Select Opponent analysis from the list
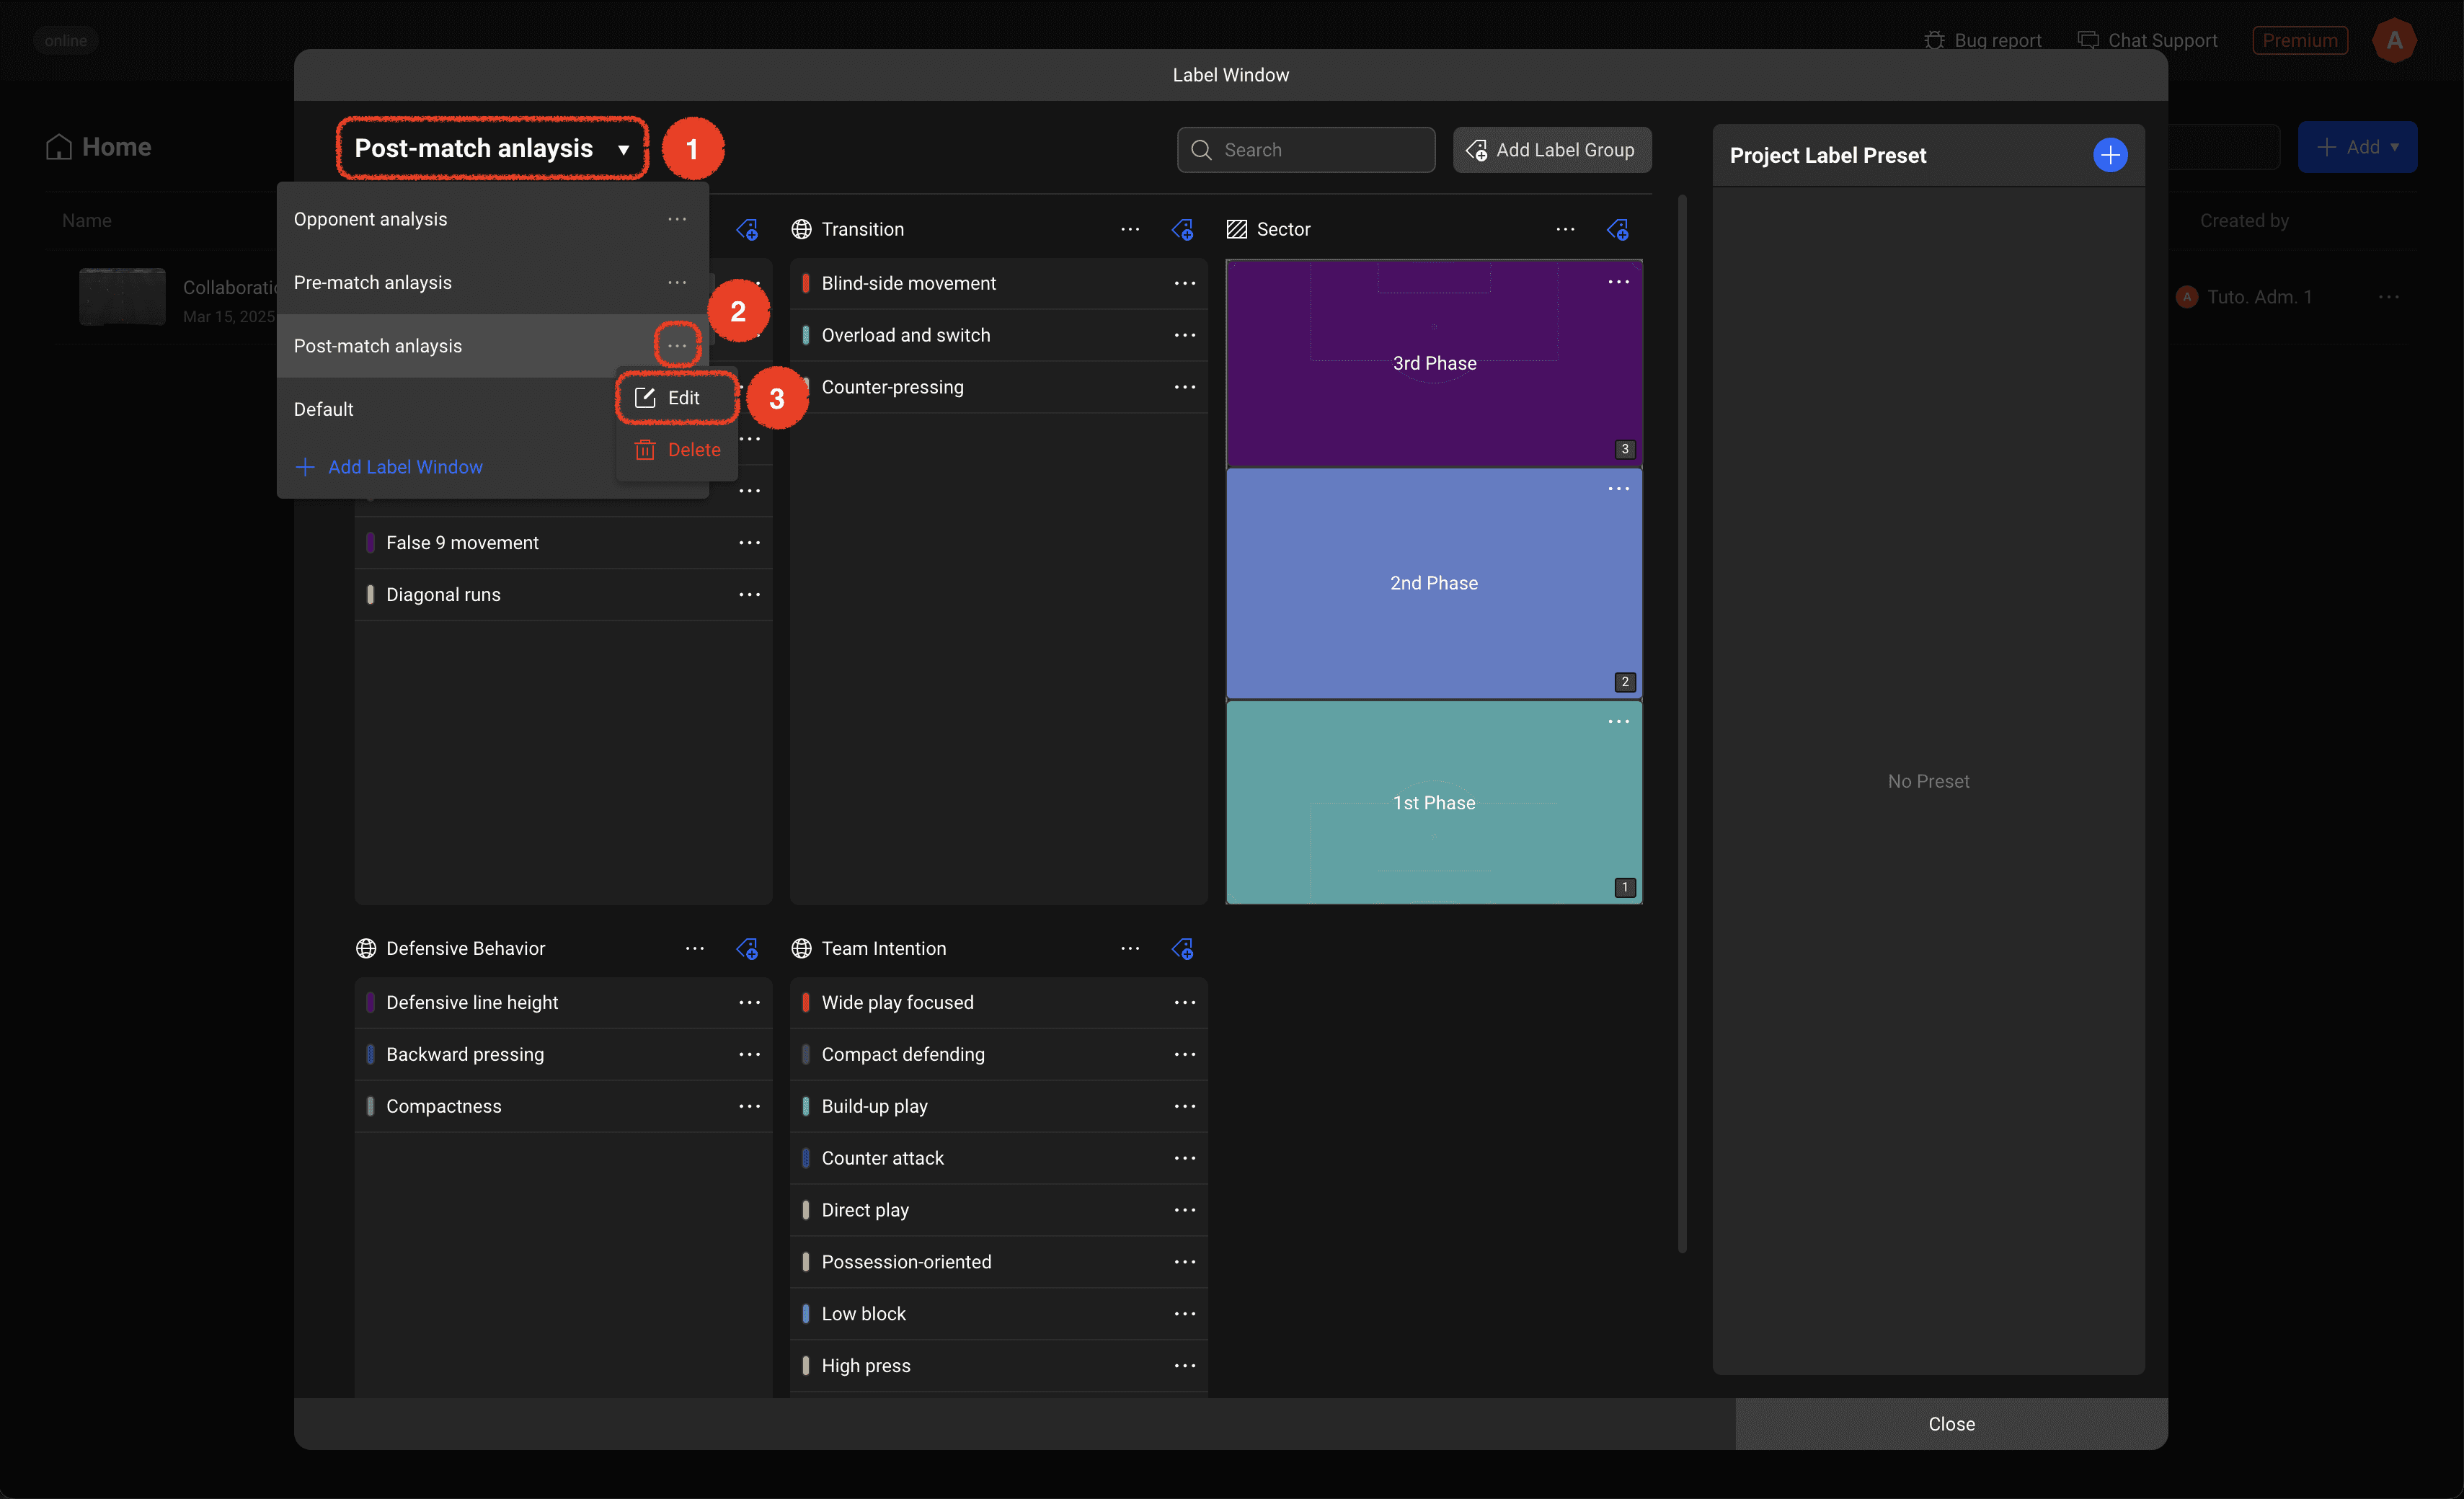This screenshot has width=2464, height=1499. (371, 219)
